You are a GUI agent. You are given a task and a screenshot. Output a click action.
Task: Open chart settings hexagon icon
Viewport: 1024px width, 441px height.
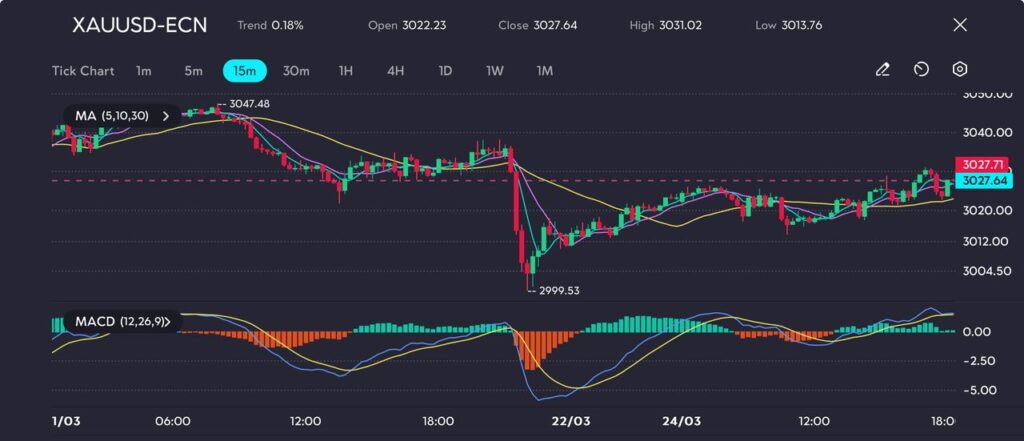(x=959, y=70)
